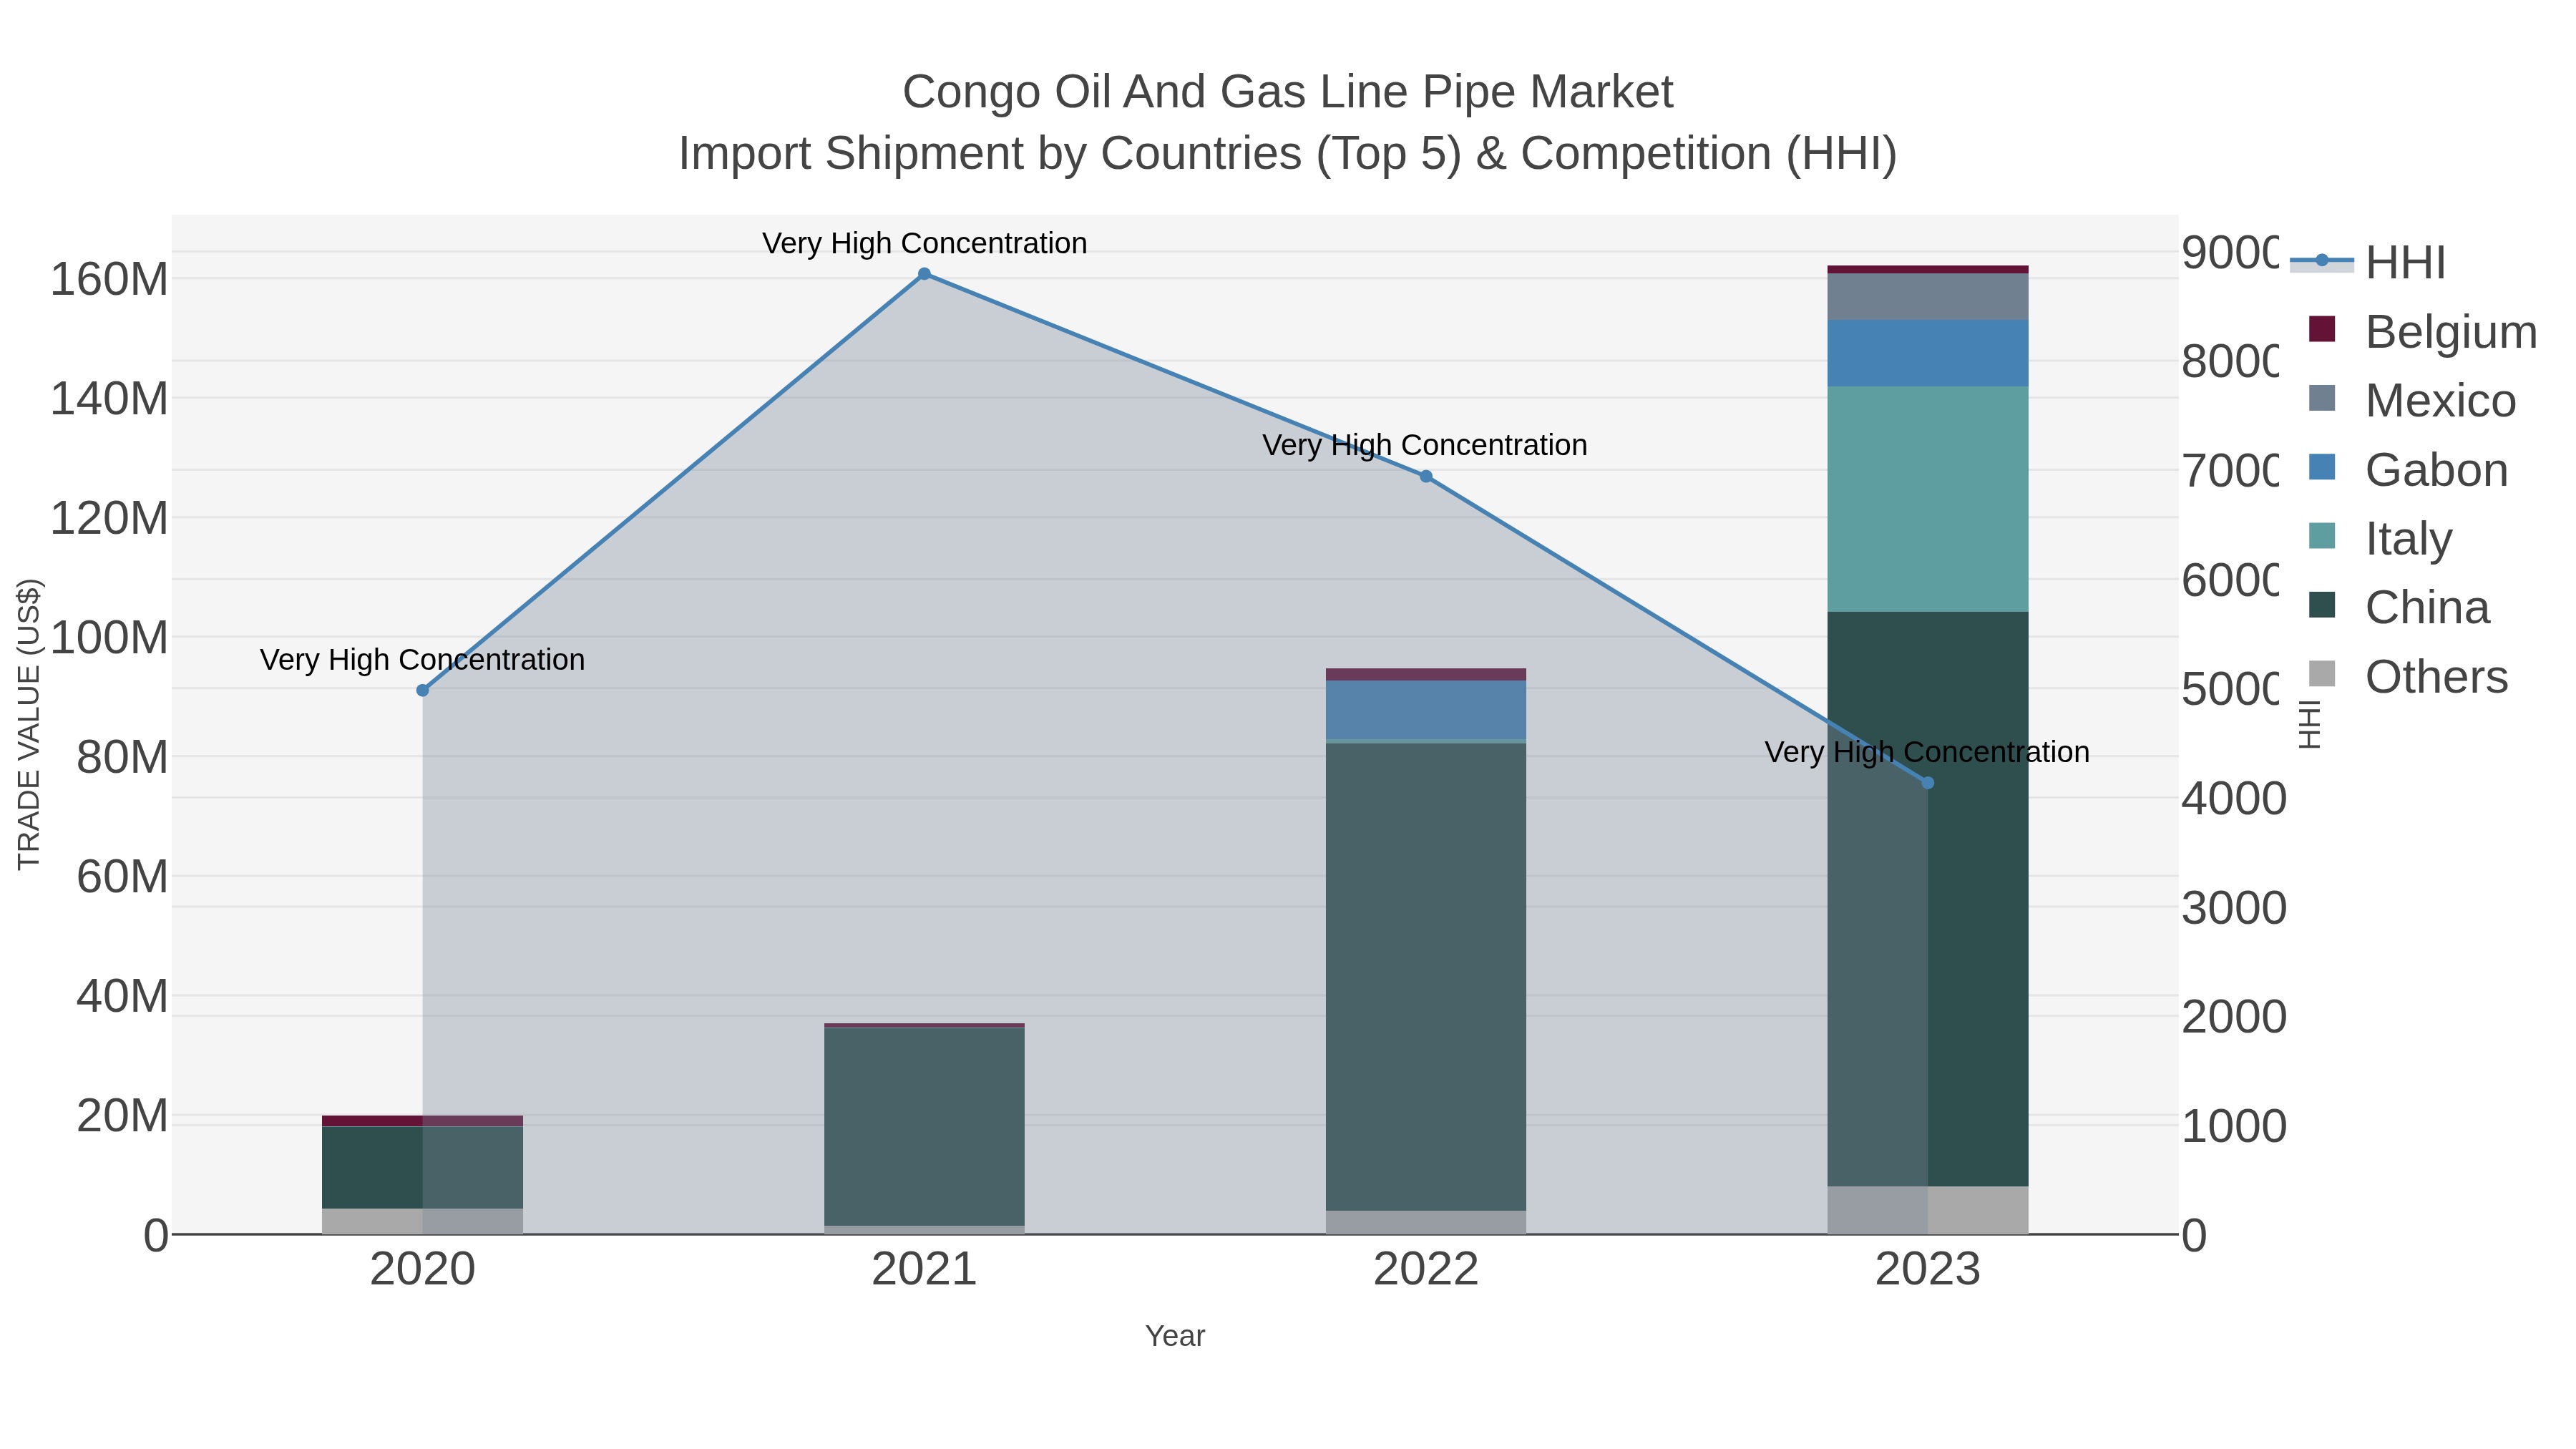Click the Italy bar segment for 2023
2576x1449 pixels.
point(1928,499)
